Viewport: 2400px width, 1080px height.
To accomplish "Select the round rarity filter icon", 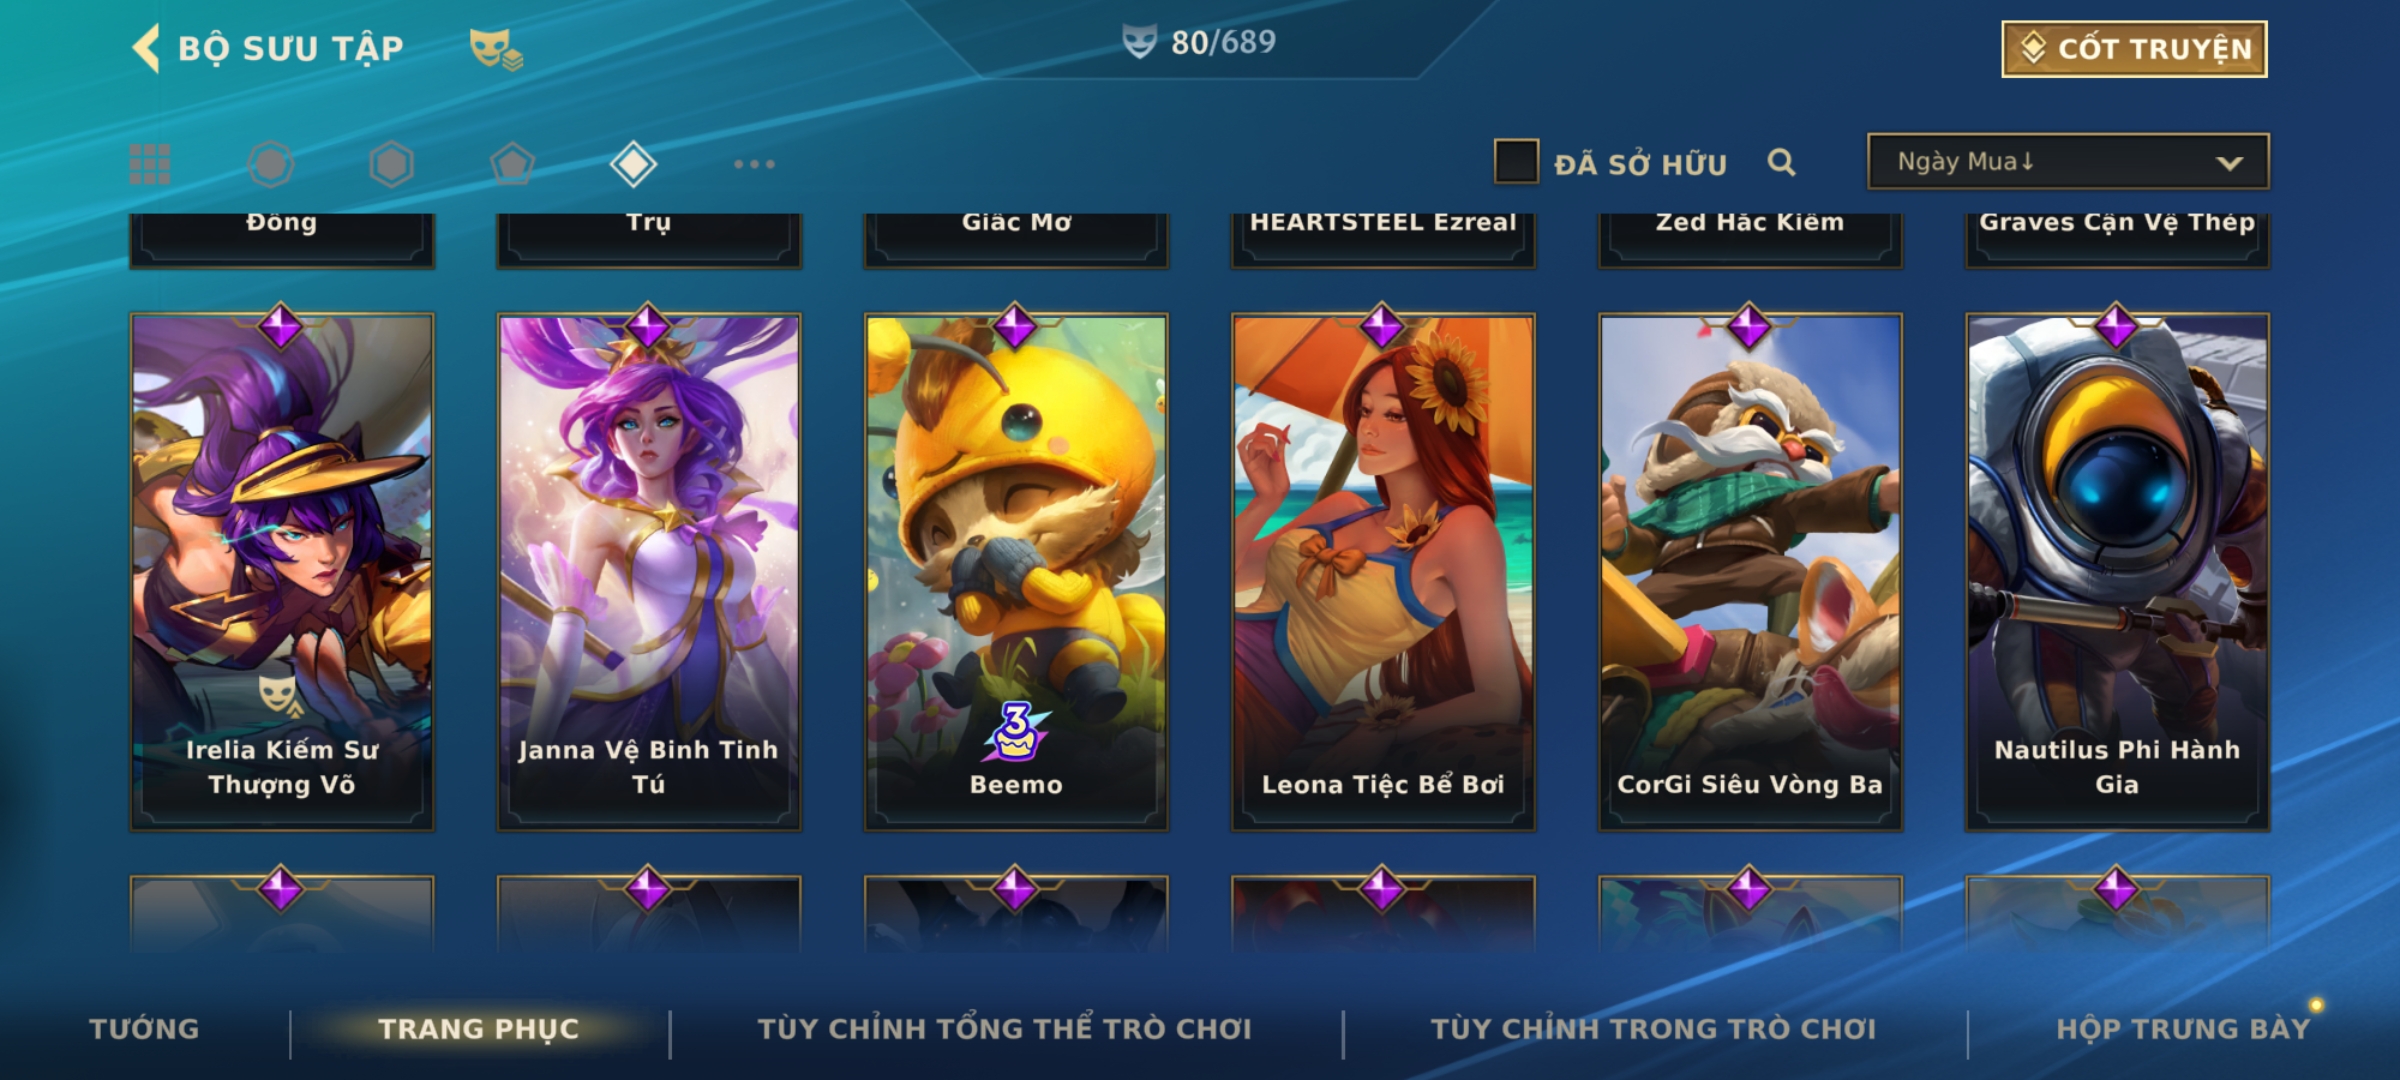I will coord(271,164).
